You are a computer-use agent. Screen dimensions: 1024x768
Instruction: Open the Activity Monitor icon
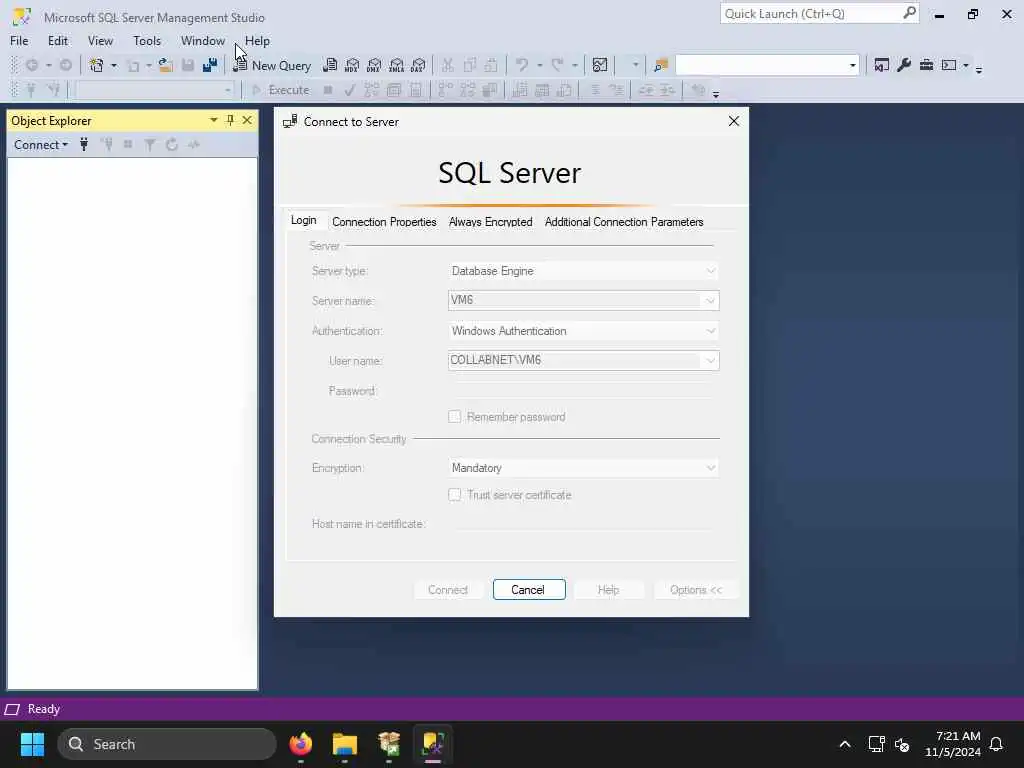(600, 65)
